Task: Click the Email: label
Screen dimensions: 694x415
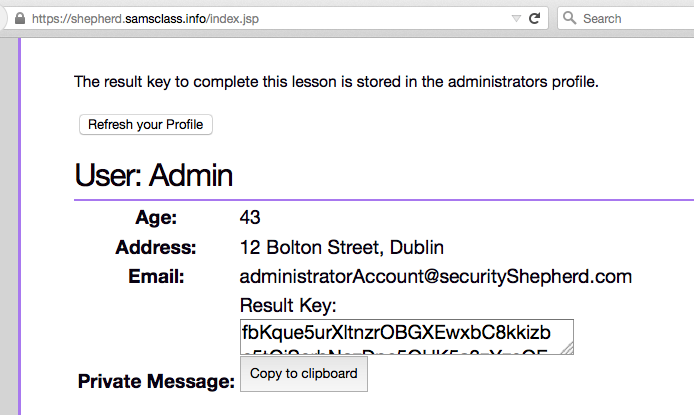Action: click(x=156, y=276)
